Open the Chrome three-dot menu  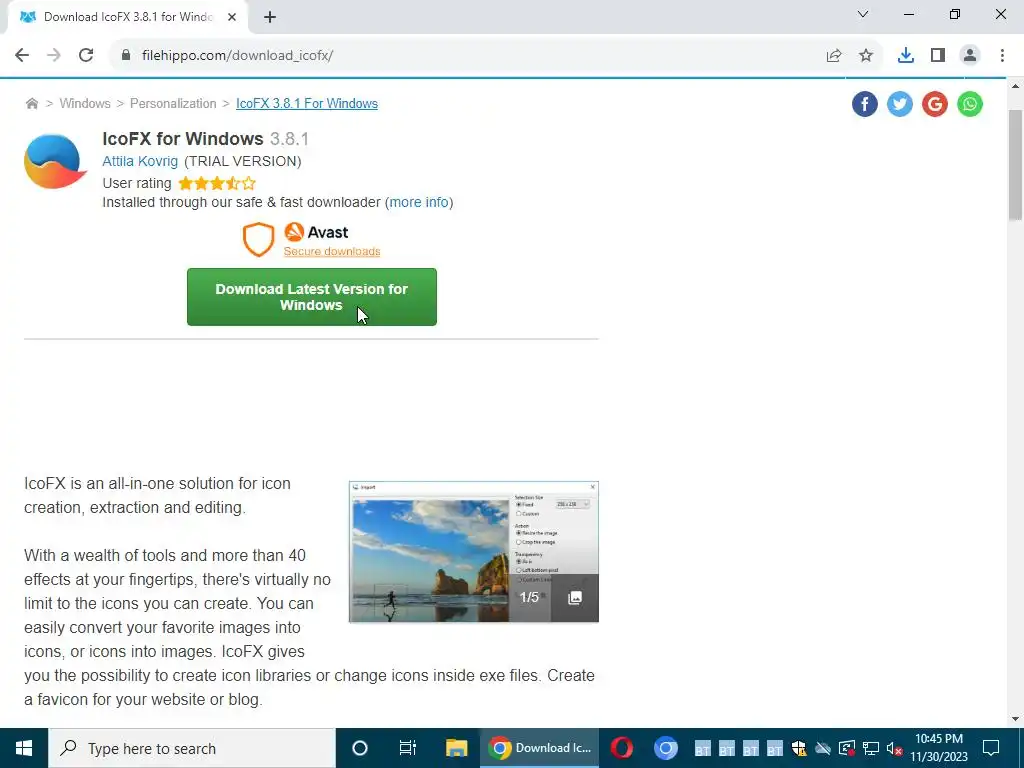point(1002,56)
